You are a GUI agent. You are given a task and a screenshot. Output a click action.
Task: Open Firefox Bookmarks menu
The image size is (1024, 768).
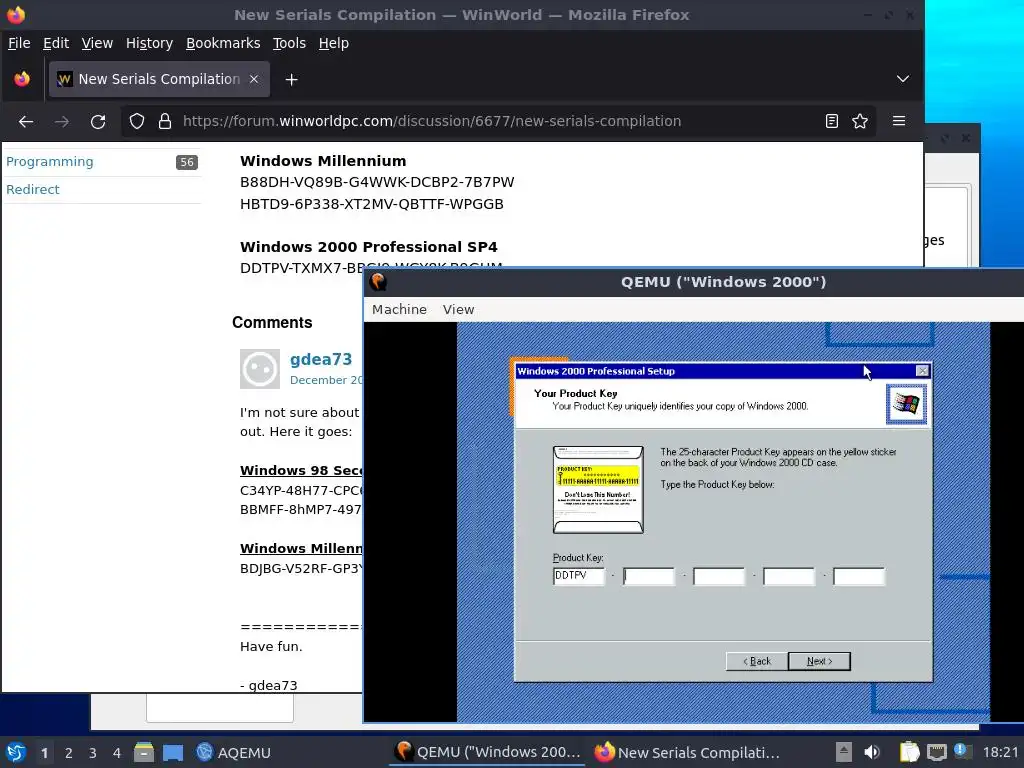pyautogui.click(x=223, y=43)
